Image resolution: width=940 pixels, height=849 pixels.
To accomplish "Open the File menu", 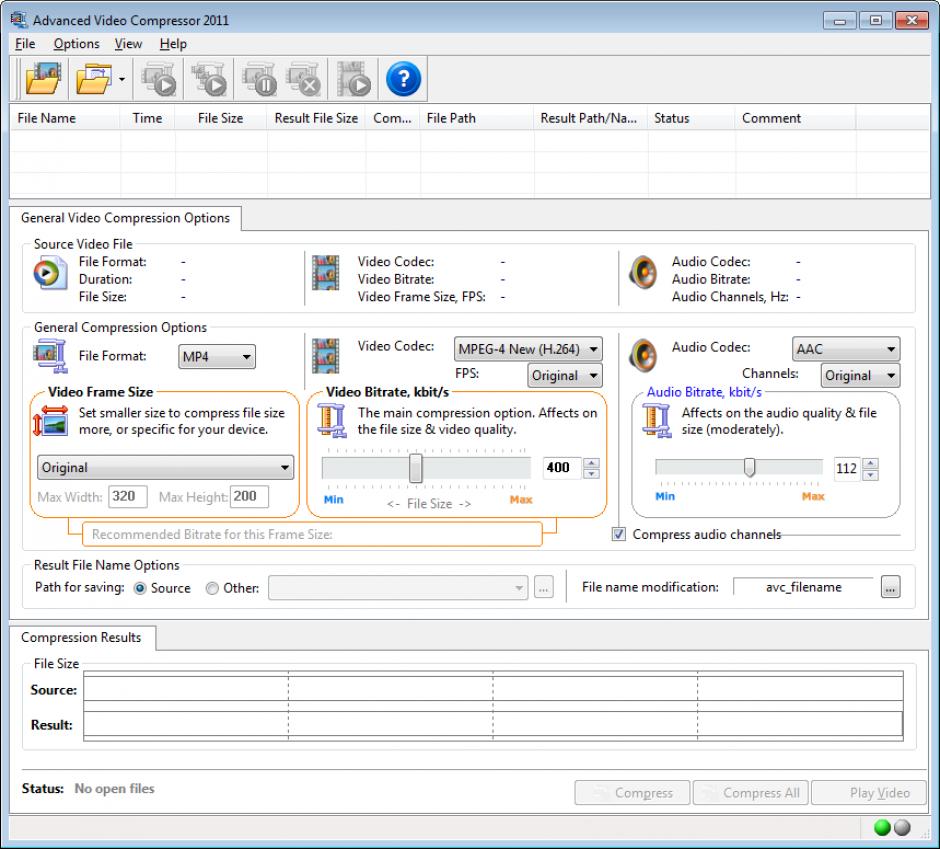I will [25, 44].
